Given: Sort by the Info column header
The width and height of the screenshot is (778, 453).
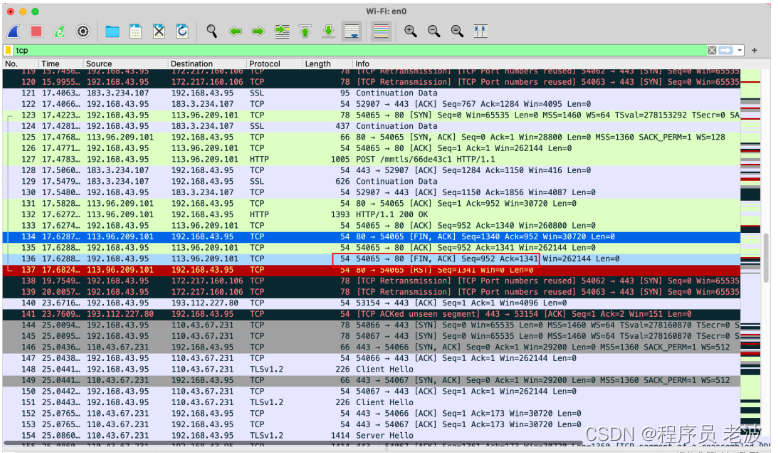Looking at the screenshot, I should pyautogui.click(x=546, y=64).
